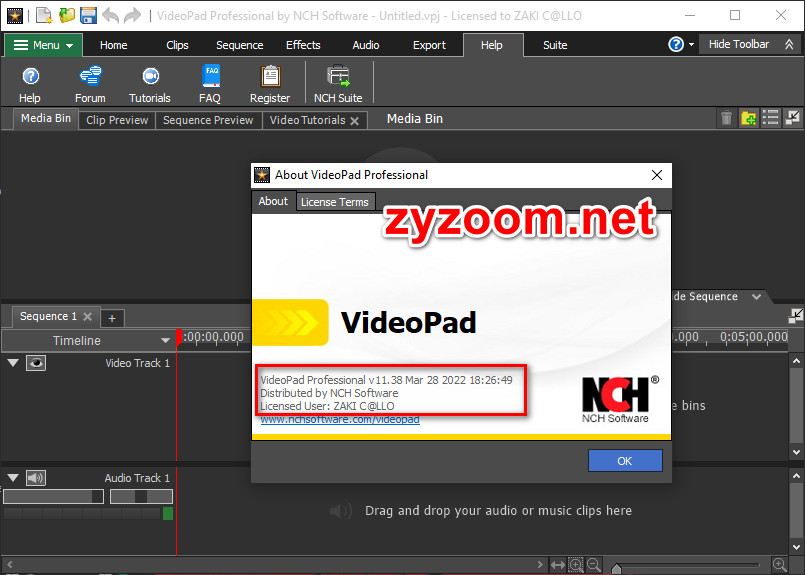805x575 pixels.
Task: Open the Sequence ribbon tab
Action: pyautogui.click(x=239, y=45)
